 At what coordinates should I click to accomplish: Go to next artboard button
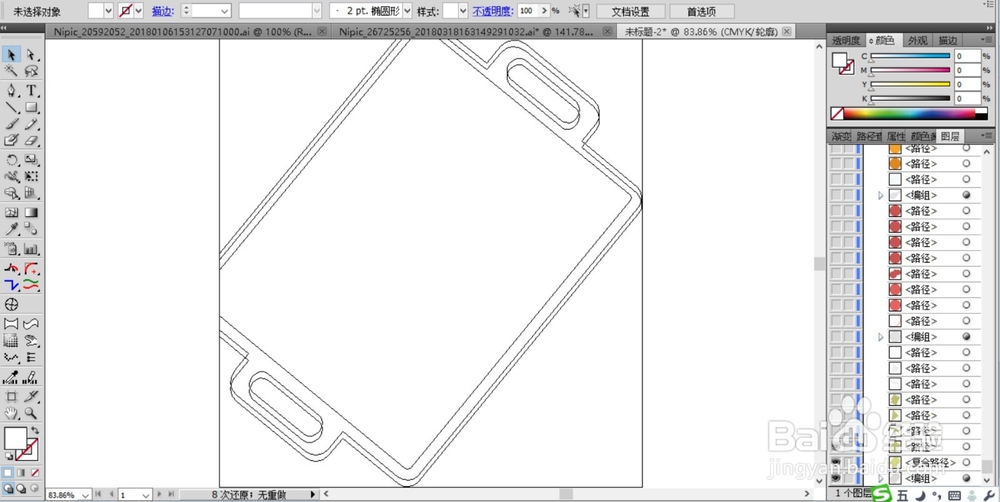(x=161, y=494)
